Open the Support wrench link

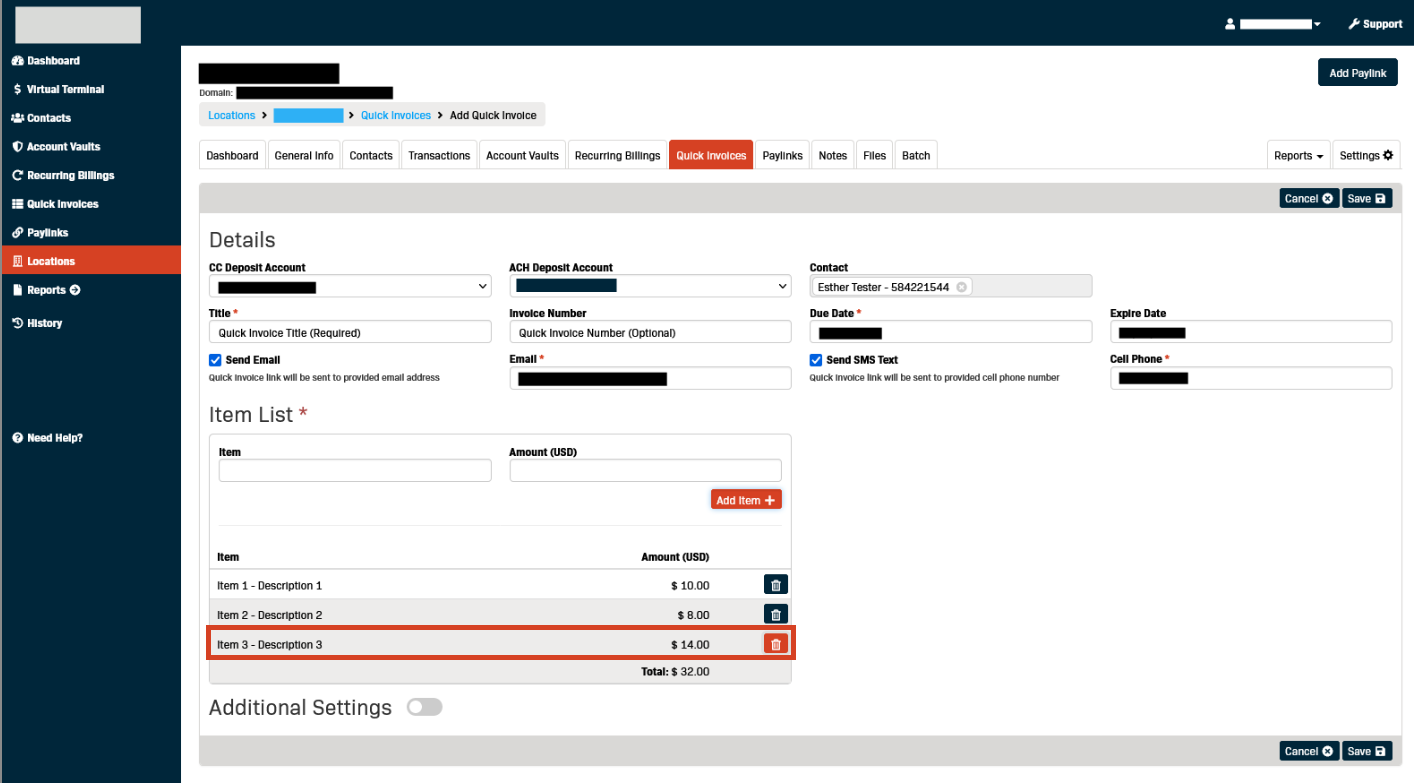1375,24
